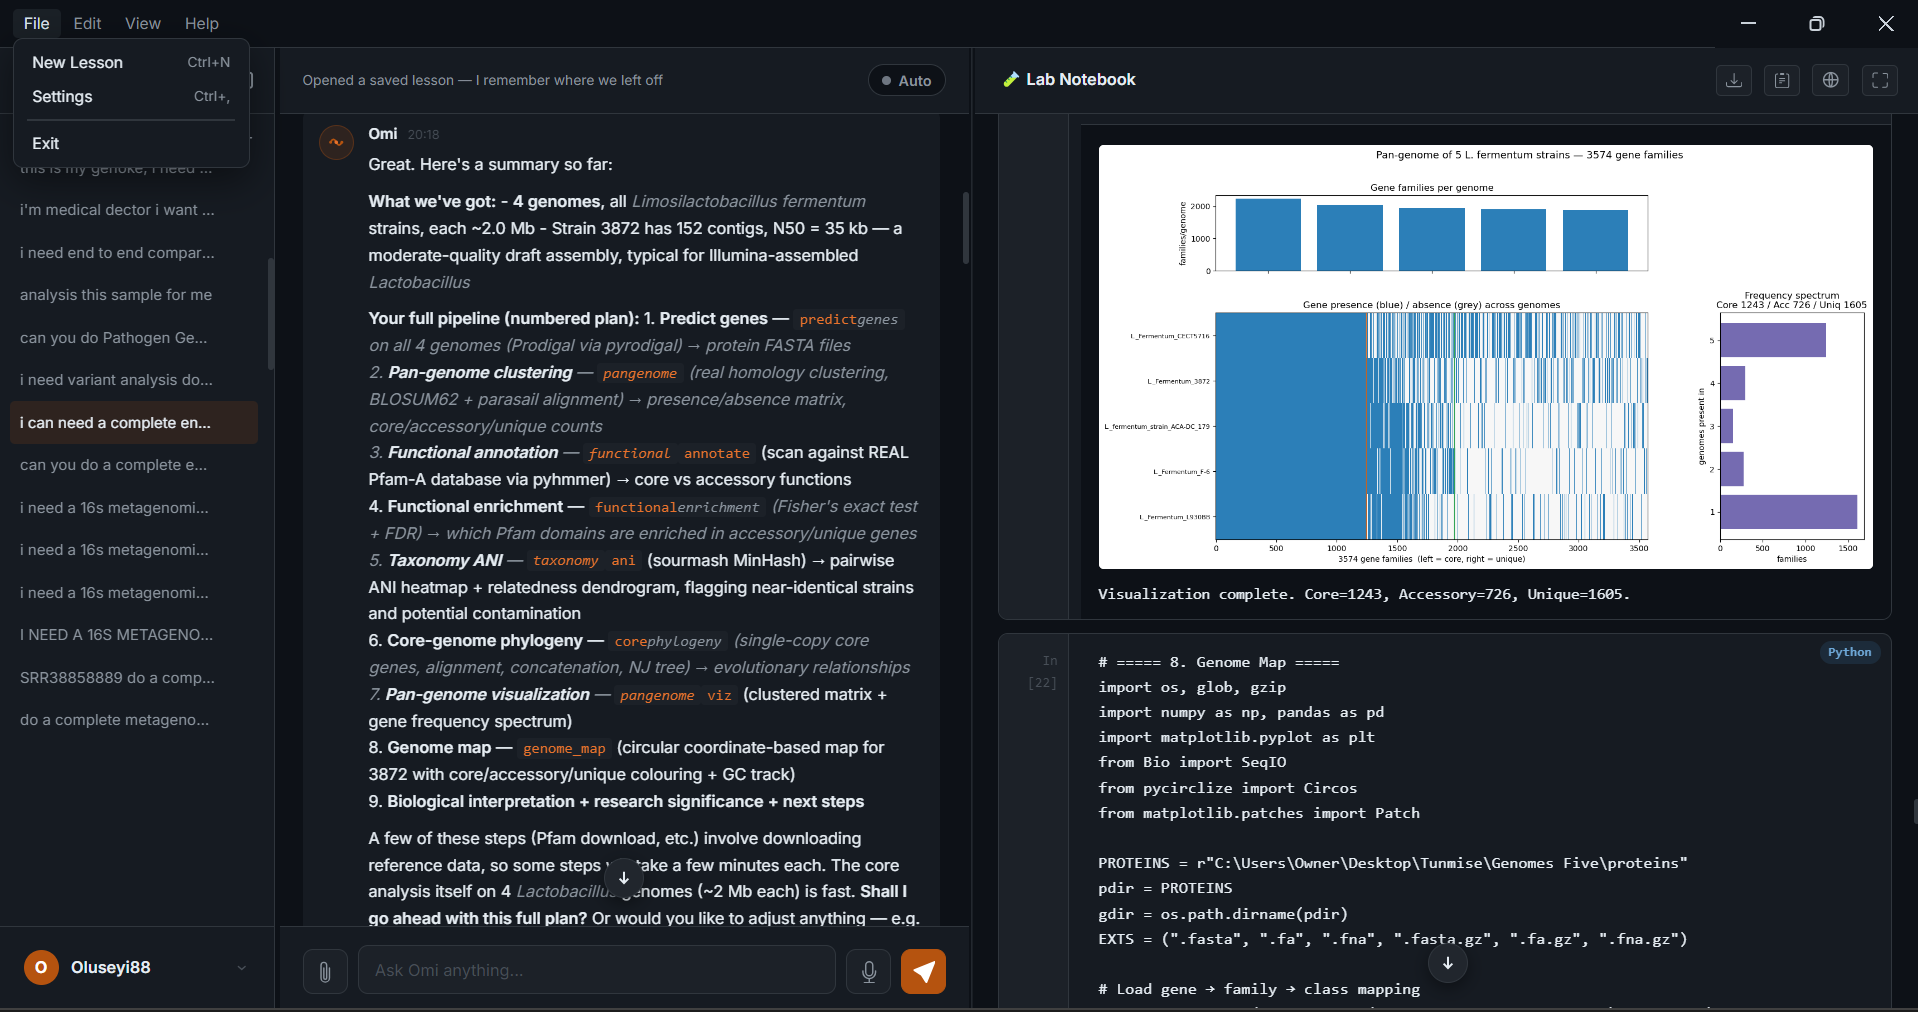Jump to bottom of chat arrow button
1918x1012 pixels.
(623, 878)
